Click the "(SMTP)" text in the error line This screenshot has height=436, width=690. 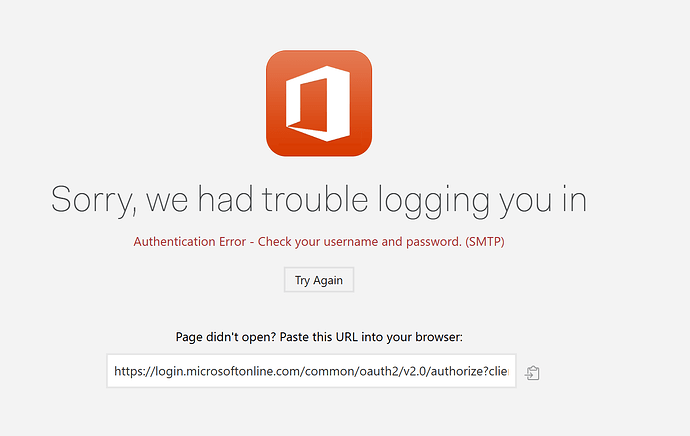coord(490,242)
